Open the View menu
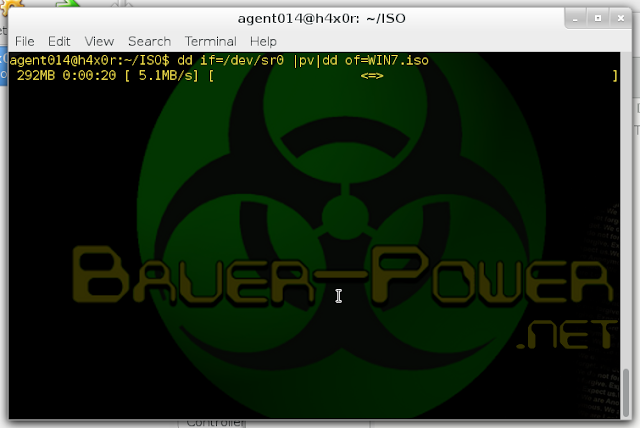 pyautogui.click(x=99, y=41)
